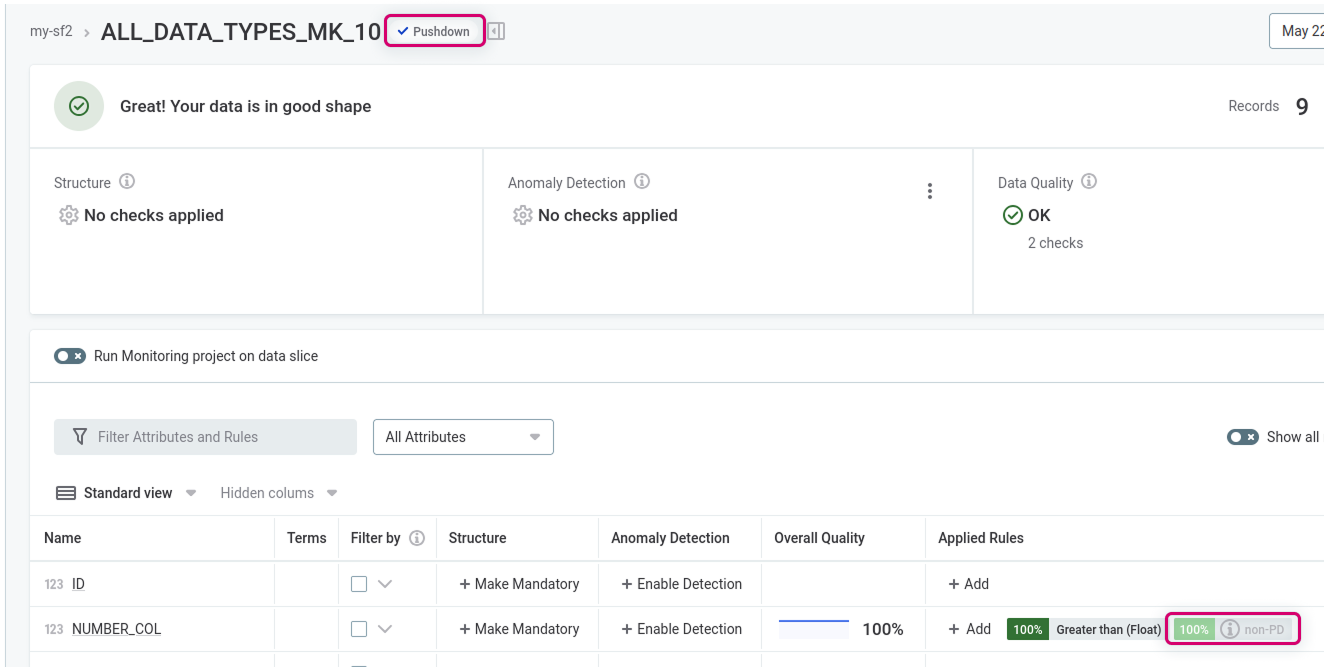Click Add rule for NUMBER_COL
The image size is (1324, 667).
tap(969, 629)
